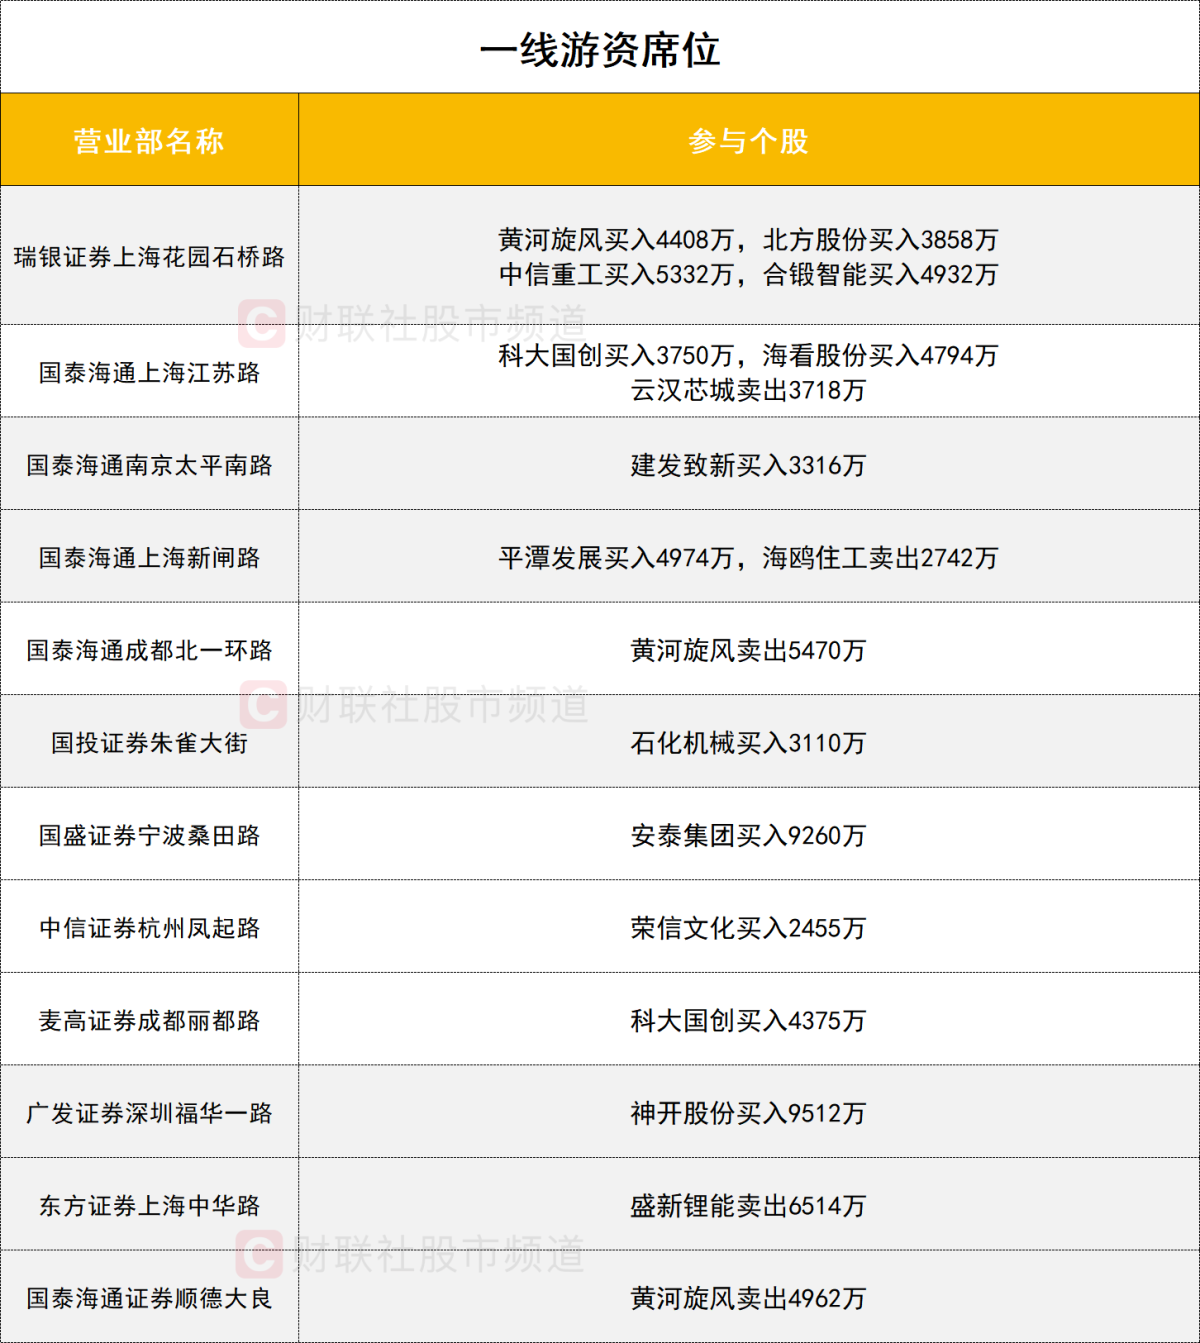Image resolution: width=1200 pixels, height=1343 pixels.
Task: Click 科大国创买入4375万 entry
Action: pyautogui.click(x=748, y=1021)
